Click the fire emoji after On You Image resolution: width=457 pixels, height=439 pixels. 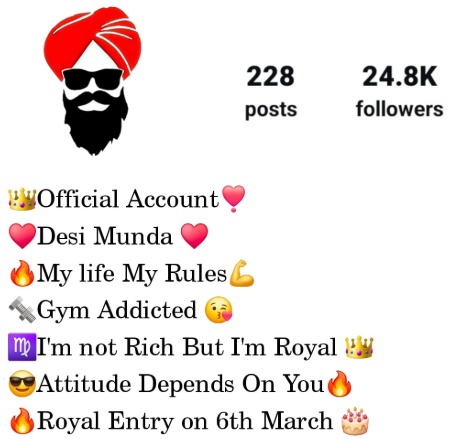click(x=339, y=384)
